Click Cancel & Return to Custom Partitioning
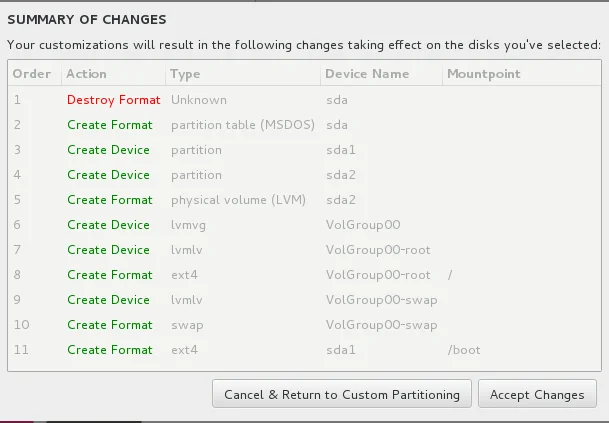This screenshot has height=423, width=609. (342, 395)
